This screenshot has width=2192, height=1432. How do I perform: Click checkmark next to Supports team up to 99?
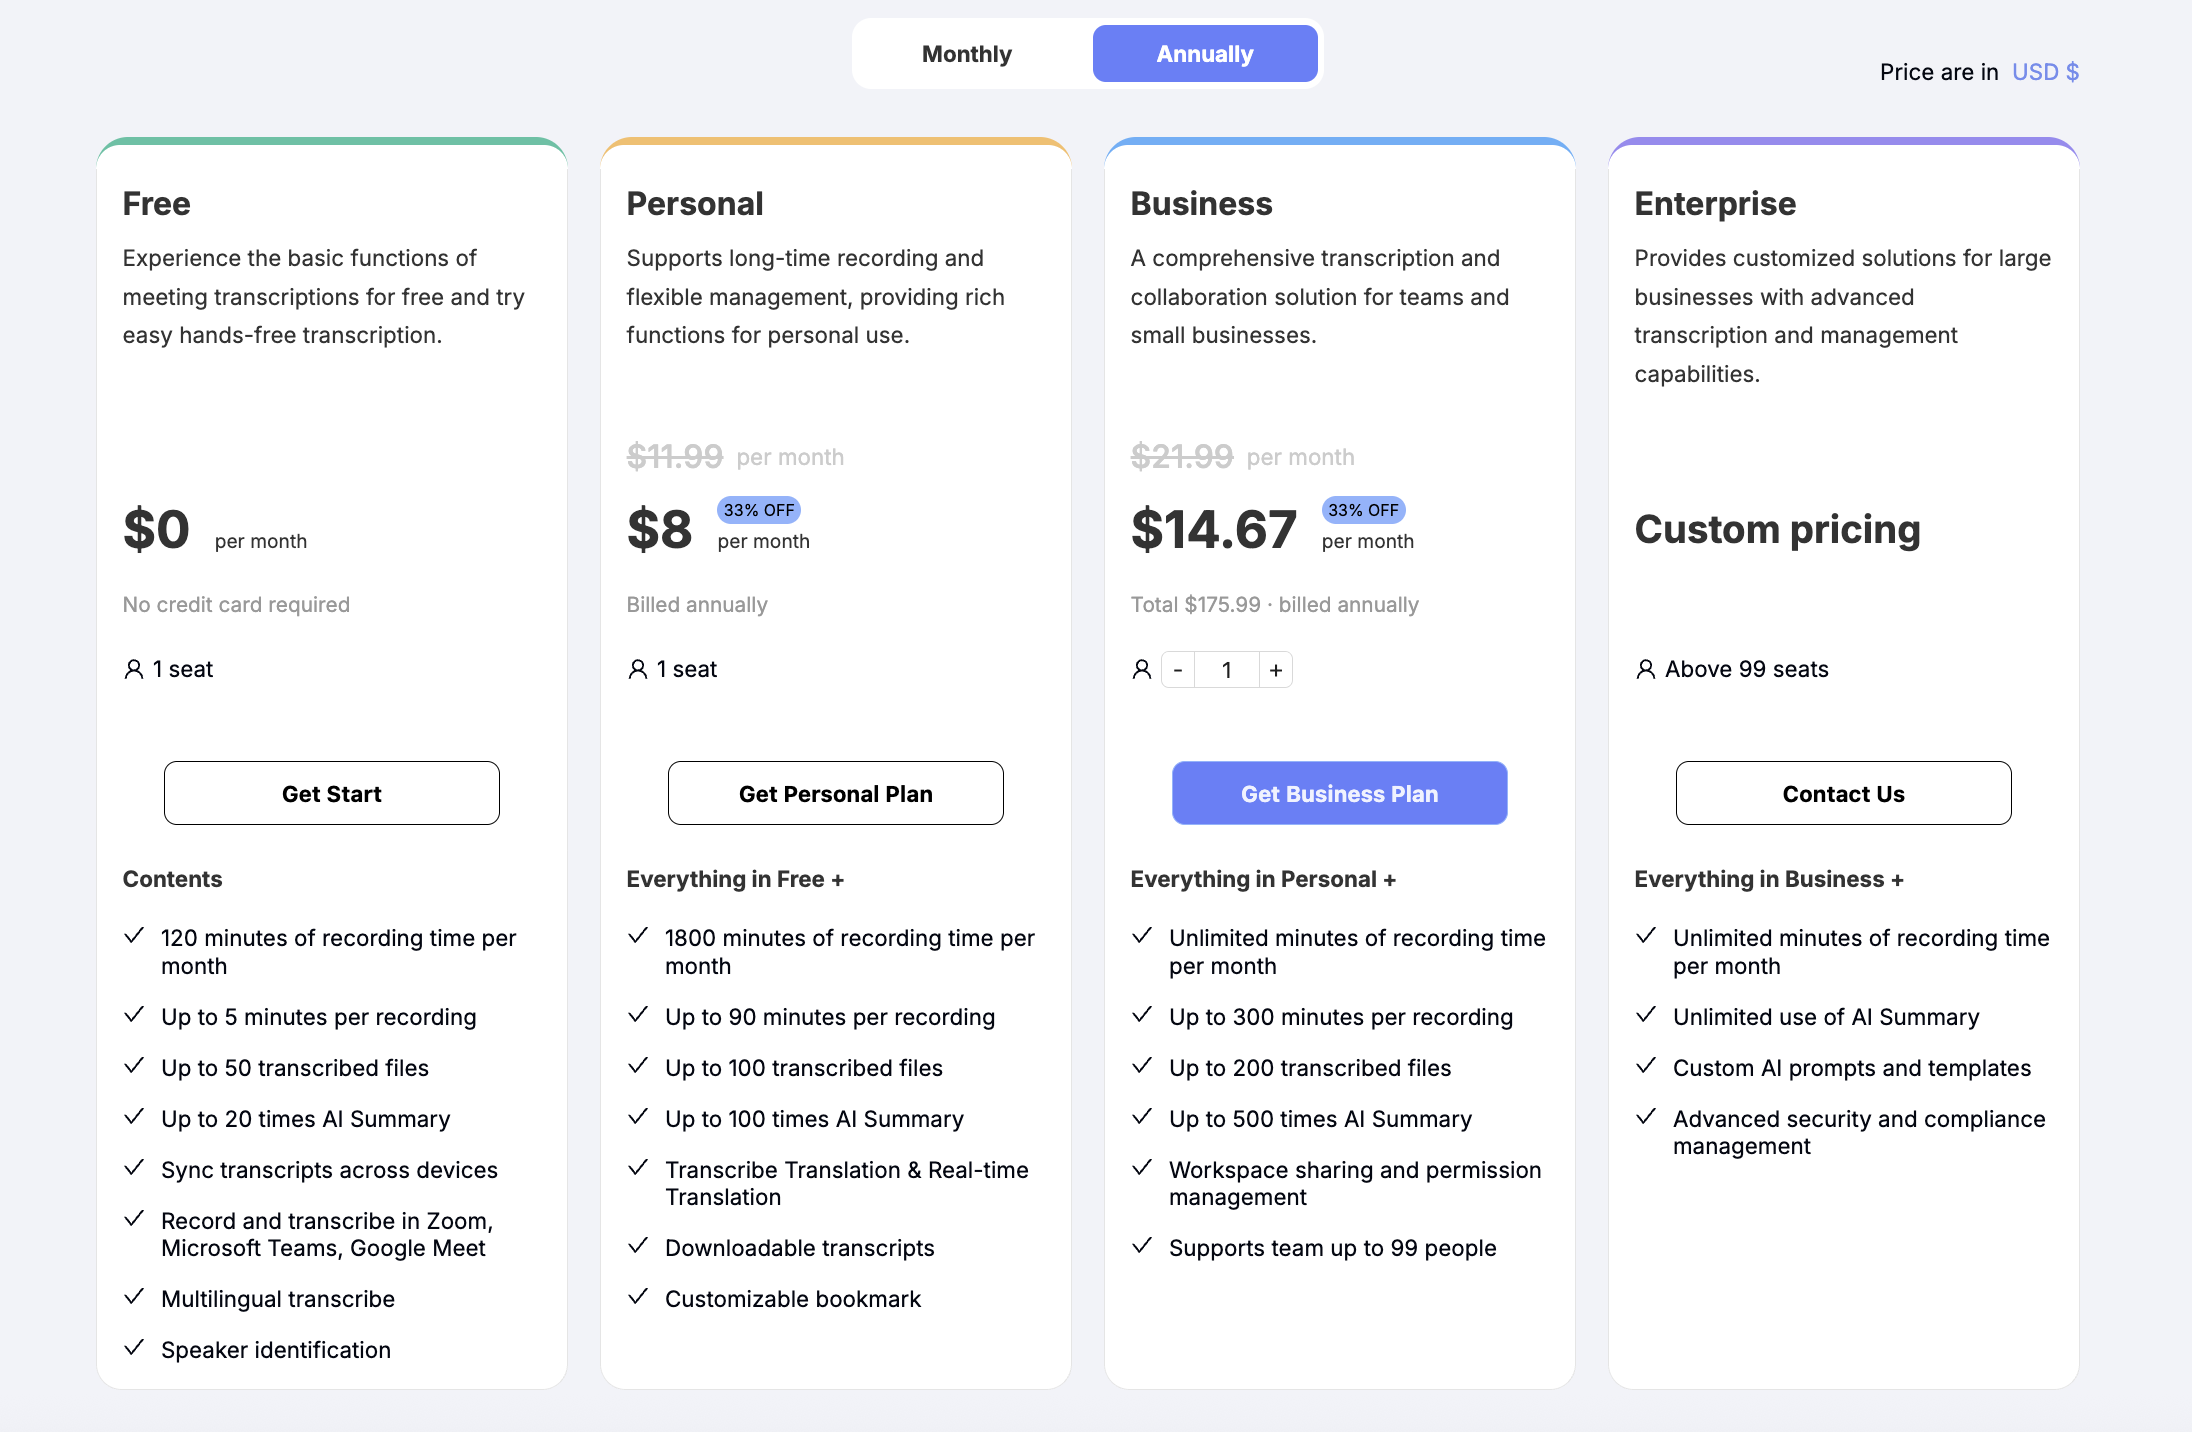click(x=1142, y=1246)
